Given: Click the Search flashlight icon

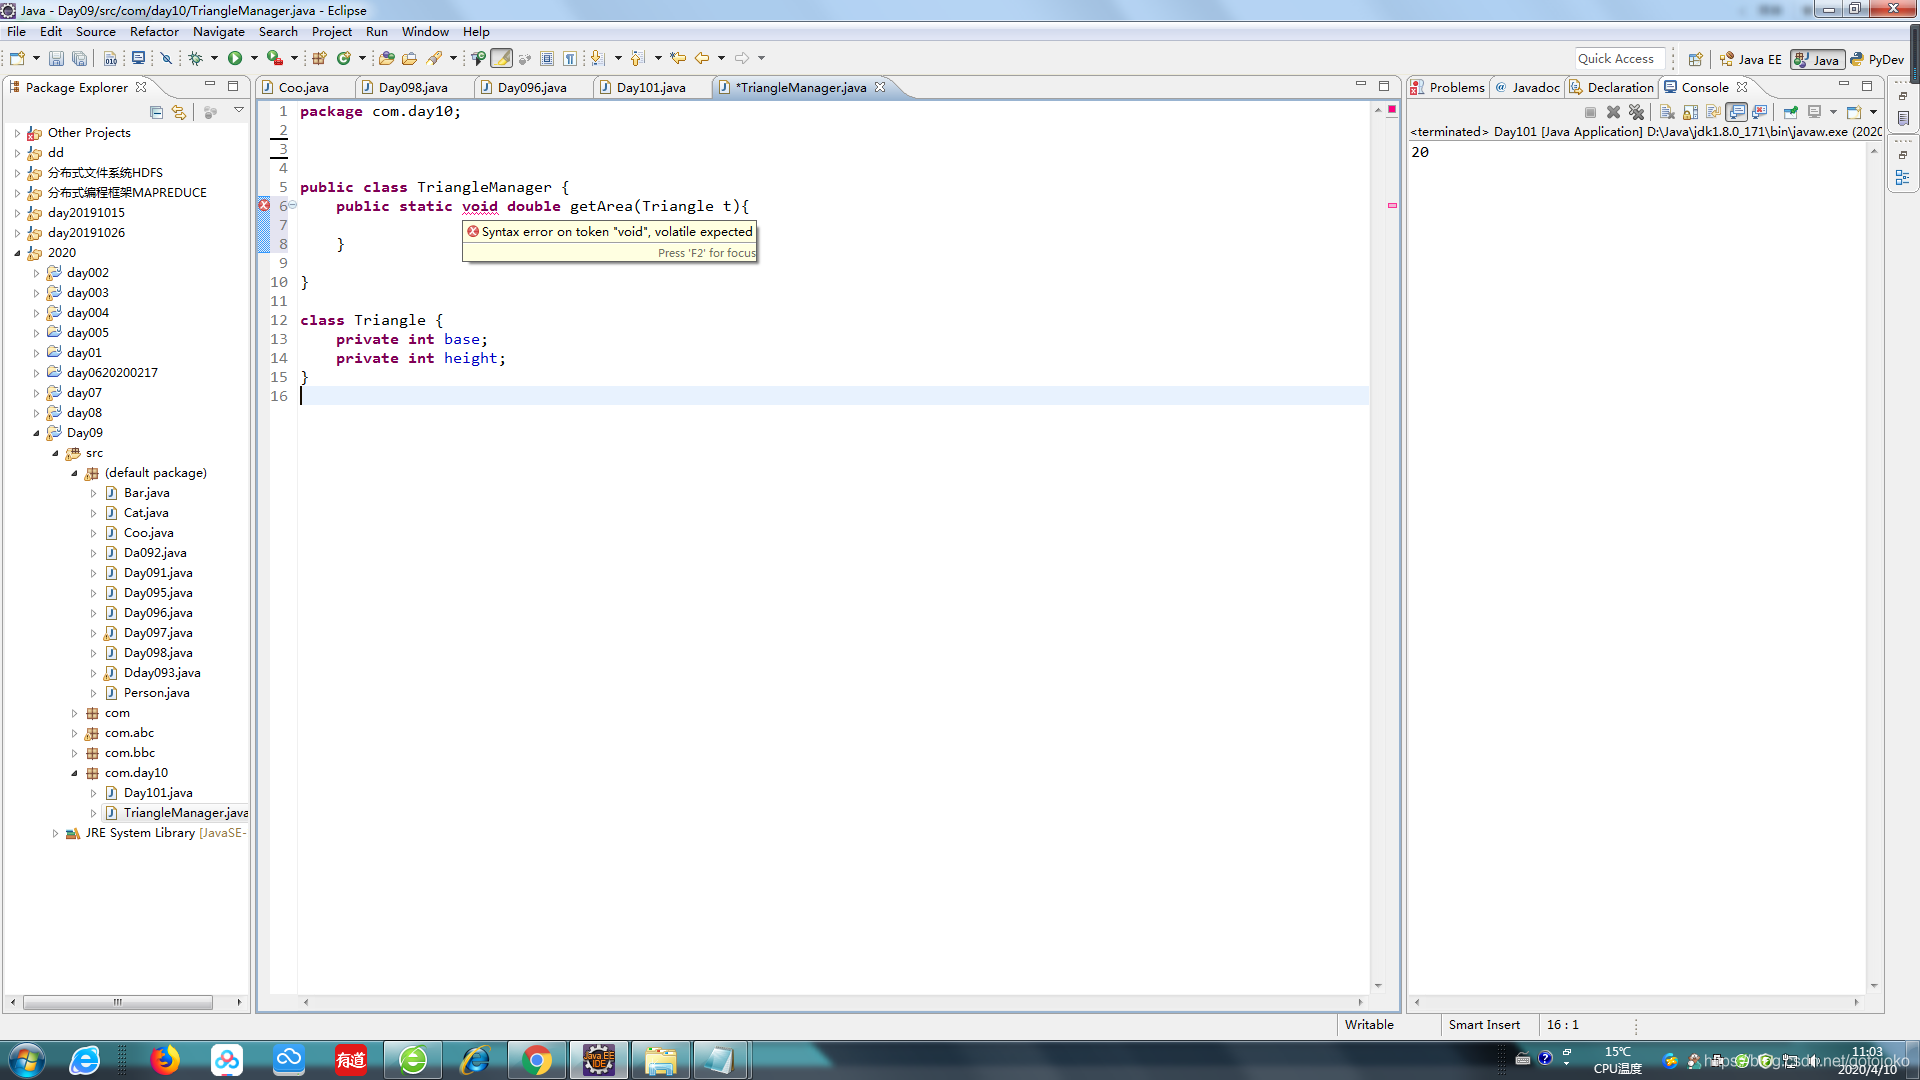Looking at the screenshot, I should click(x=434, y=59).
